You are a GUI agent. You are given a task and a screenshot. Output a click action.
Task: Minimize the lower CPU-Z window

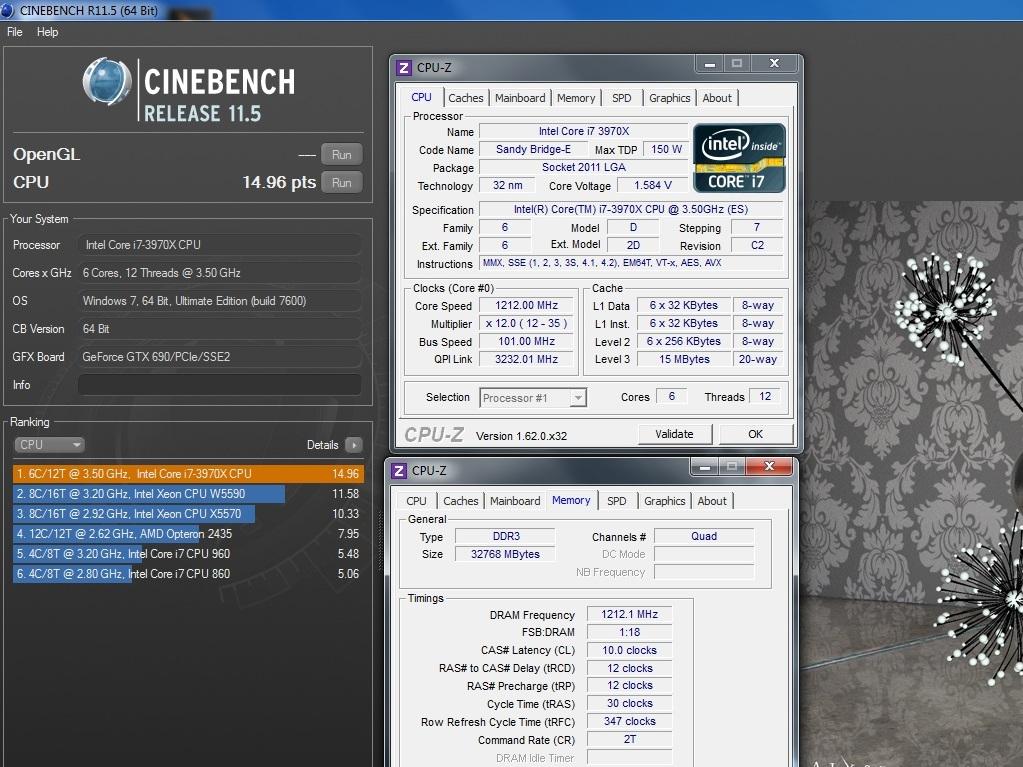click(x=705, y=467)
